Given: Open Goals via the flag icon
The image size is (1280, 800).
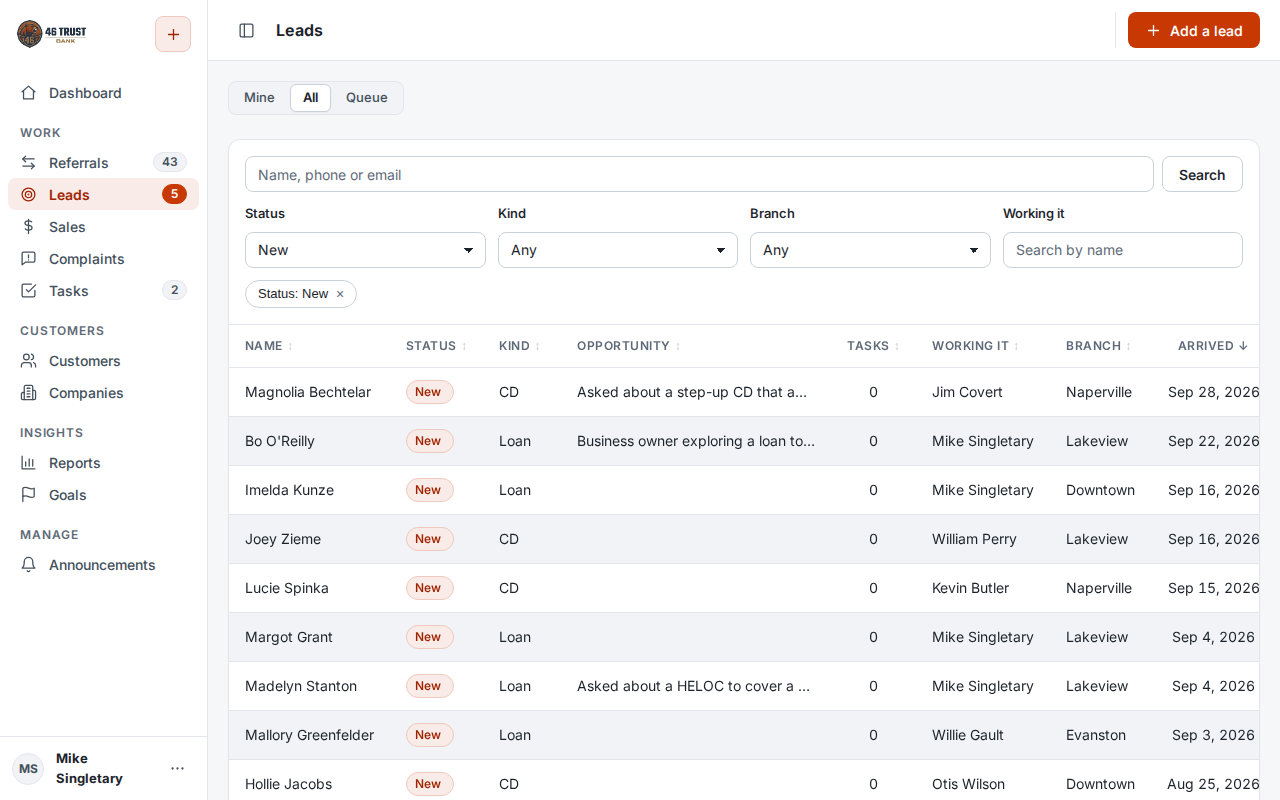Looking at the screenshot, I should pyautogui.click(x=29, y=495).
